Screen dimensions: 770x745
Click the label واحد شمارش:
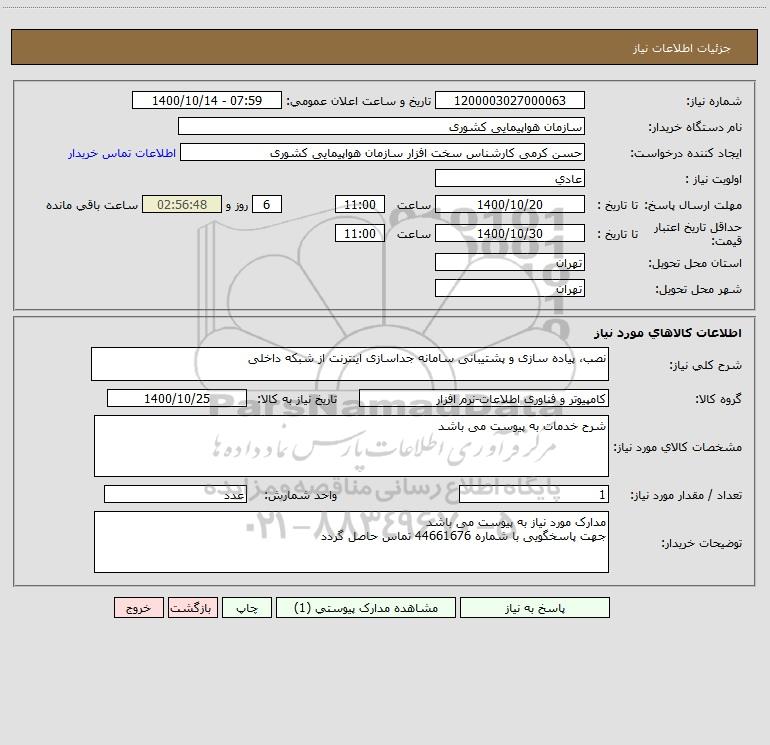tap(301, 496)
